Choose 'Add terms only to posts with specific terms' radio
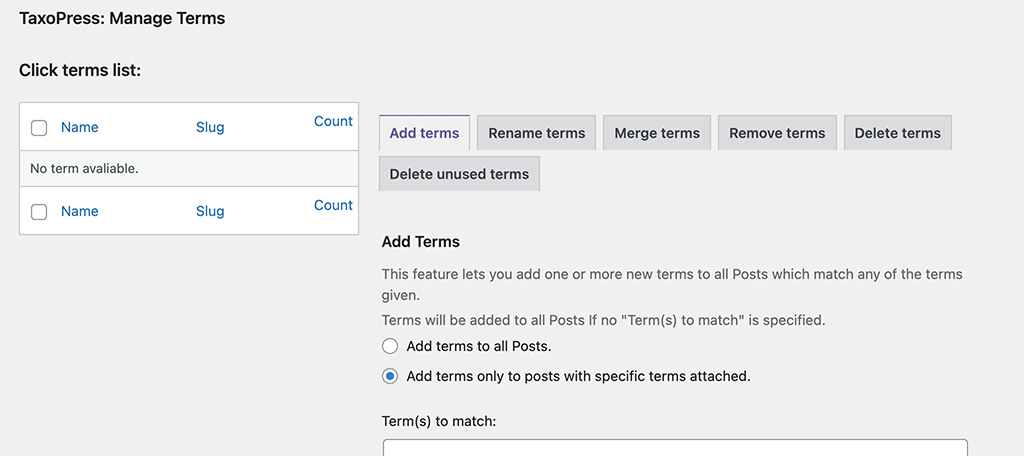Image resolution: width=1024 pixels, height=456 pixels. click(390, 376)
